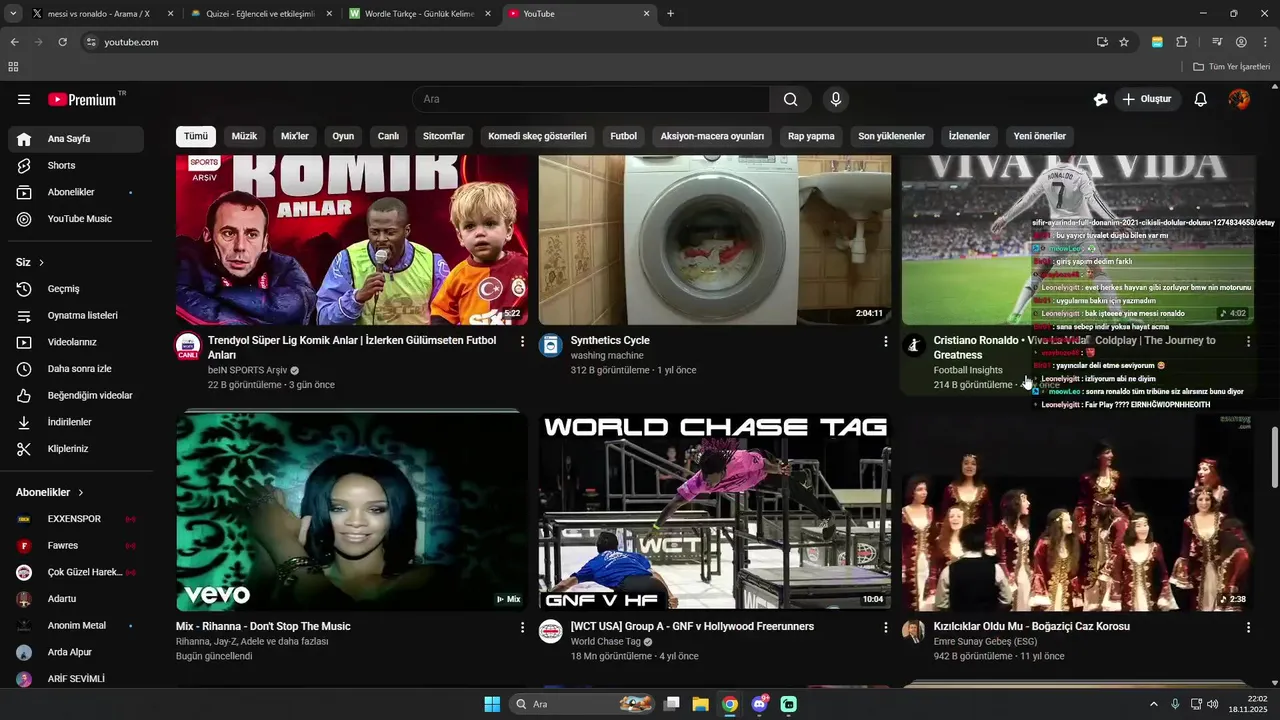Open Chrome extensions puzzle icon
Viewport: 1280px width, 720px height.
click(x=1182, y=42)
